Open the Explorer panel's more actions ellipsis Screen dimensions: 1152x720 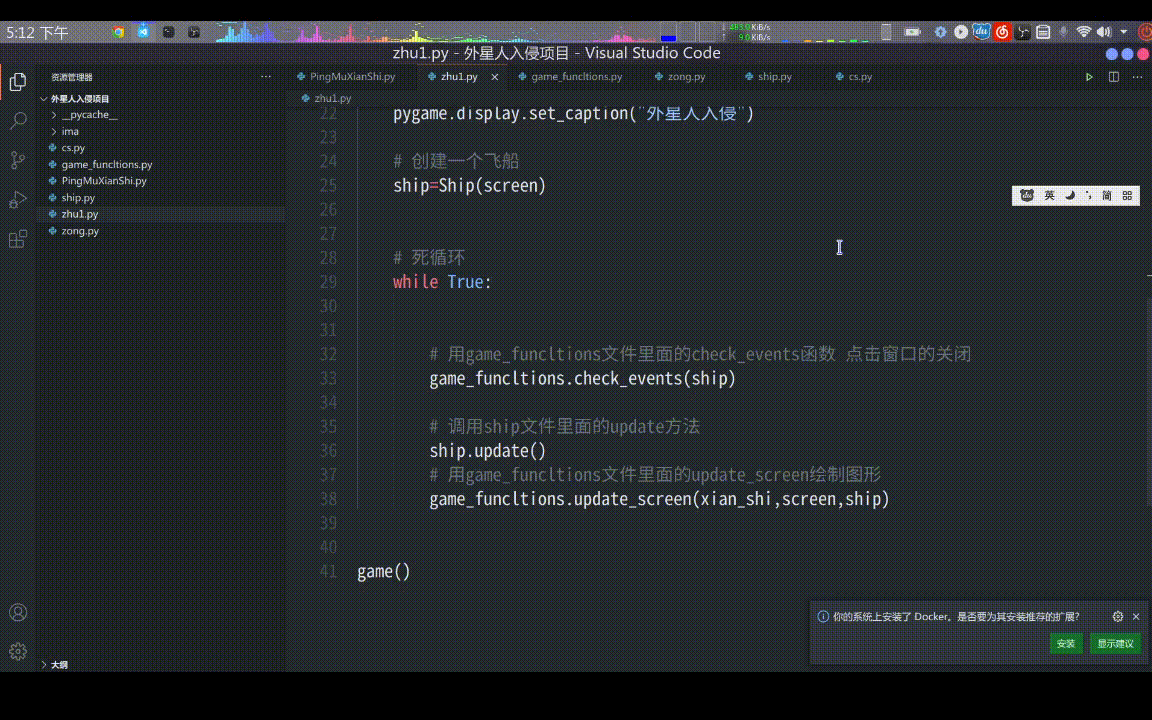point(265,76)
